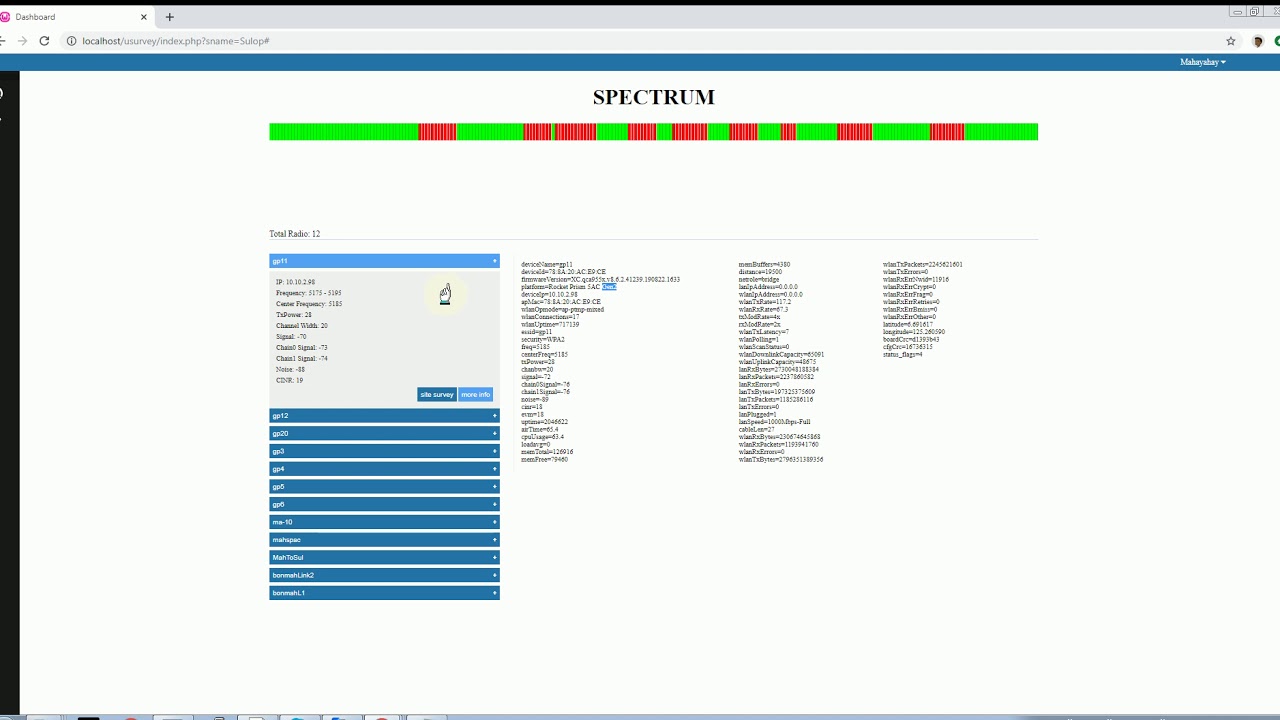Expand the bonmahLink2 radio panel

(x=384, y=575)
